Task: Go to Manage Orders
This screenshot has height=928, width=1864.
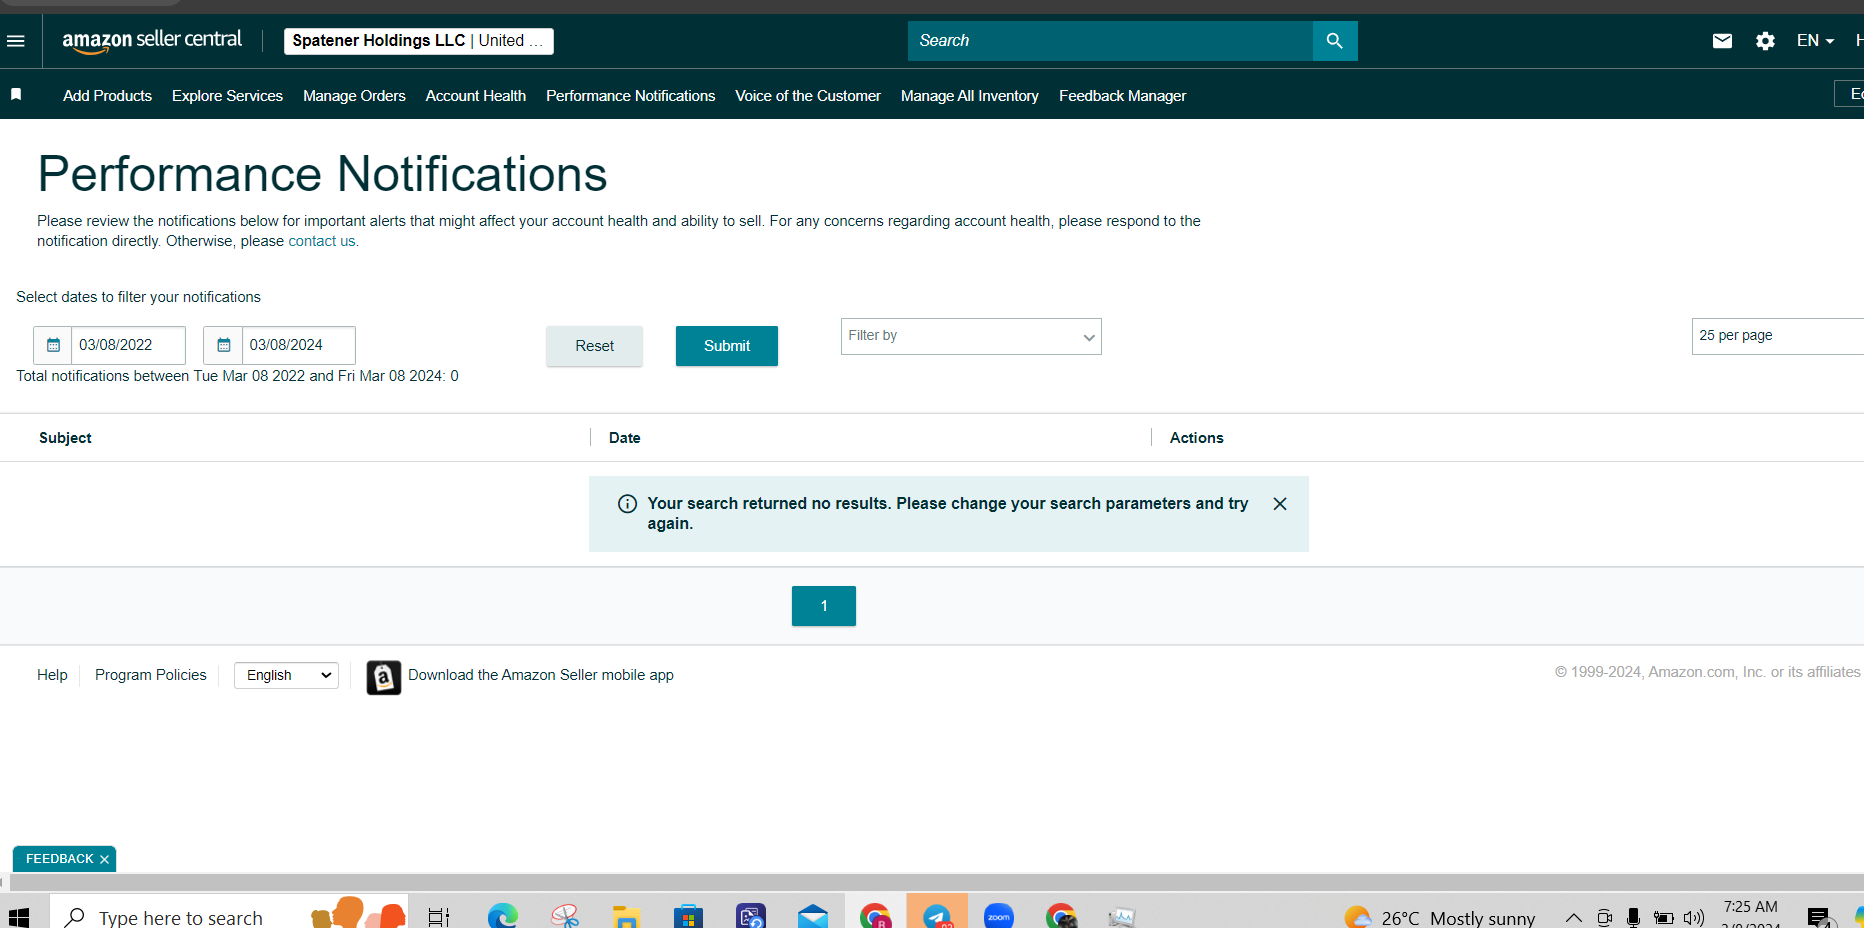Action: (x=354, y=96)
